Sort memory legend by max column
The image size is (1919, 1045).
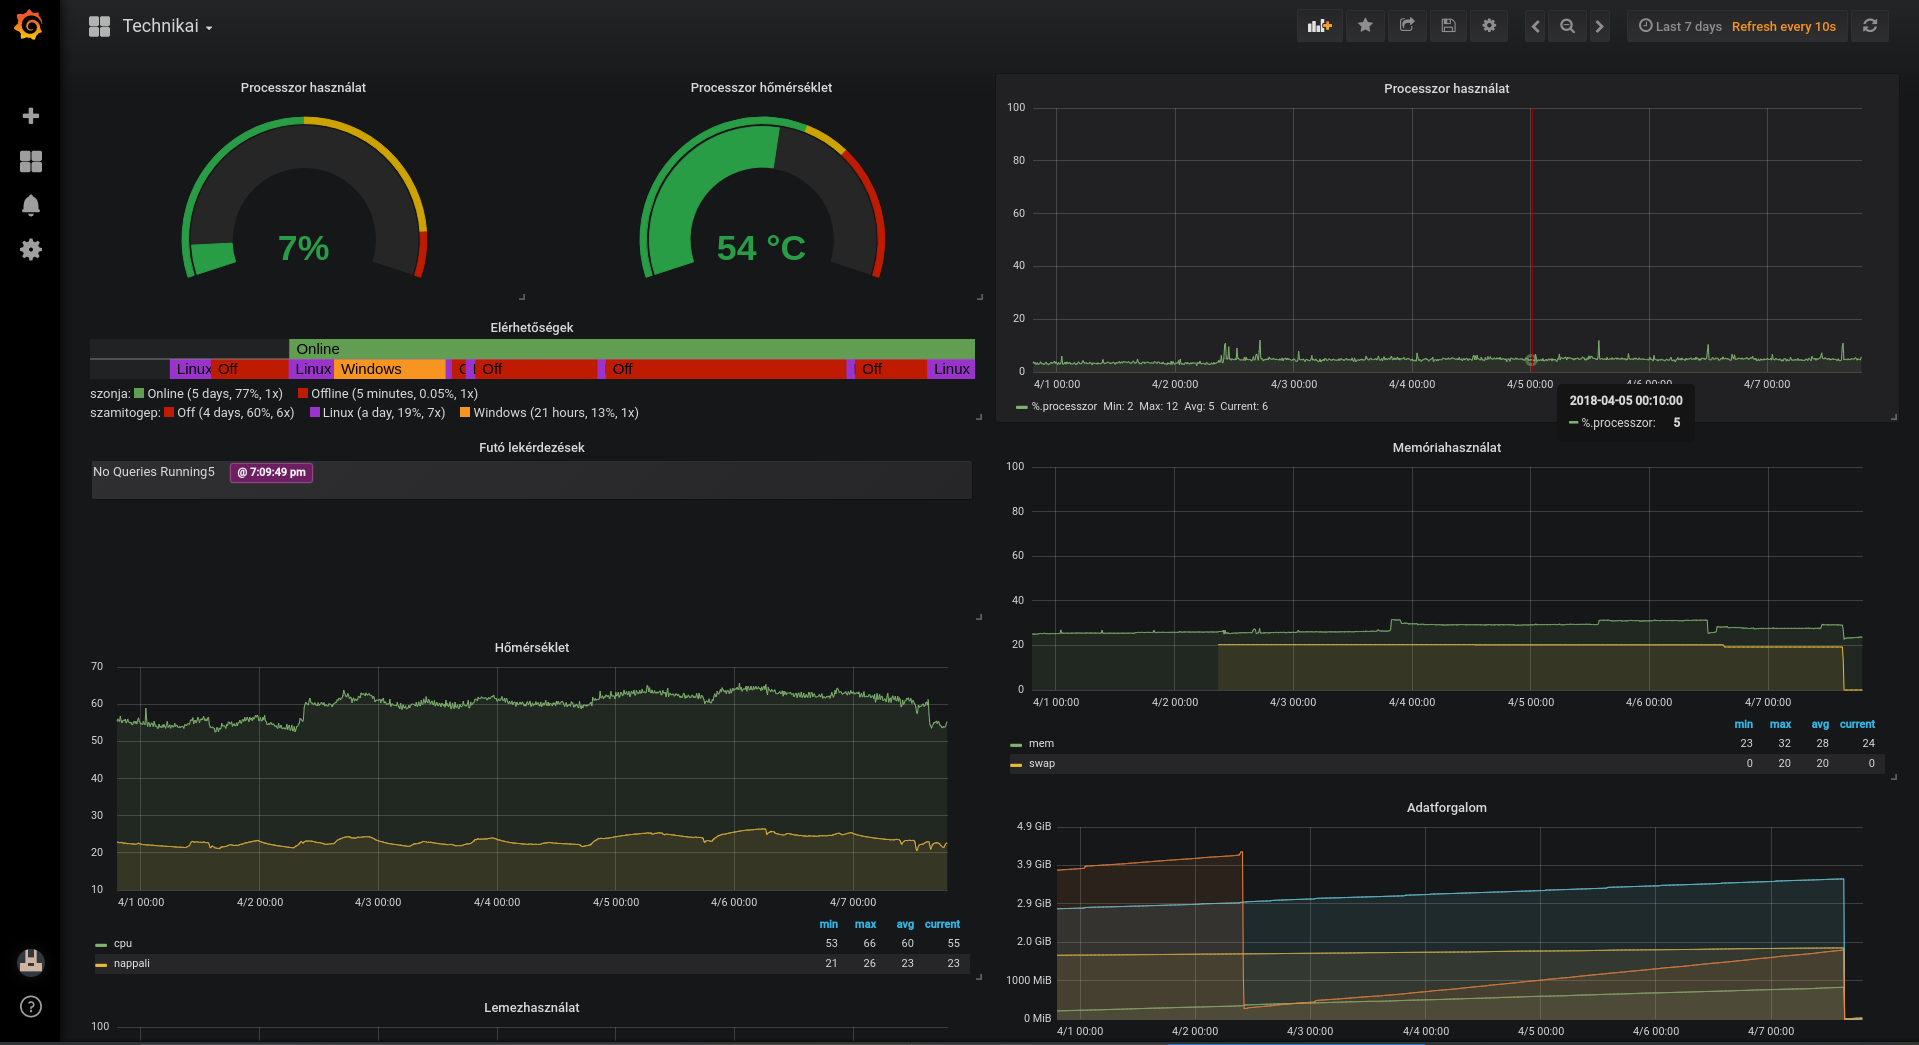tap(1780, 724)
